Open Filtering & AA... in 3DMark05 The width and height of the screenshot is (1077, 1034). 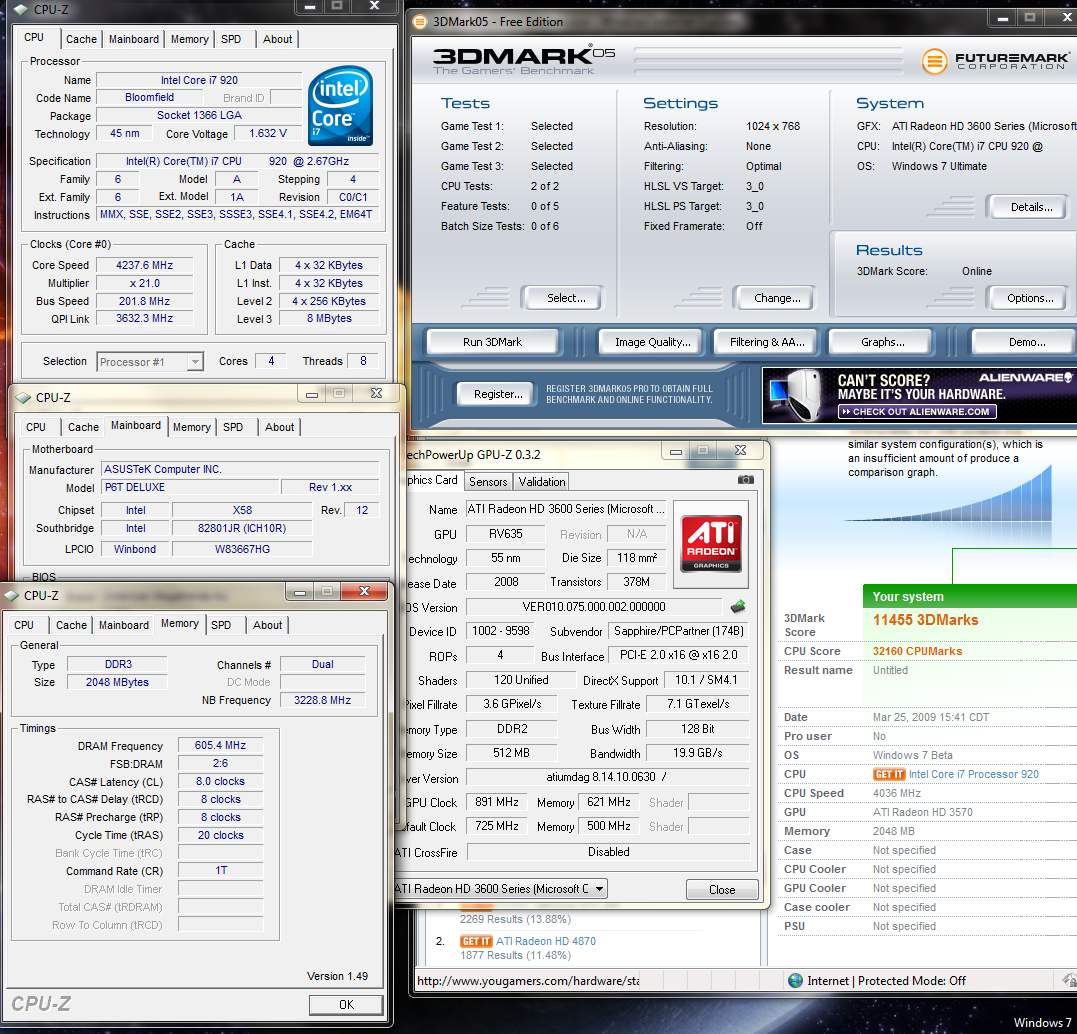coord(767,342)
